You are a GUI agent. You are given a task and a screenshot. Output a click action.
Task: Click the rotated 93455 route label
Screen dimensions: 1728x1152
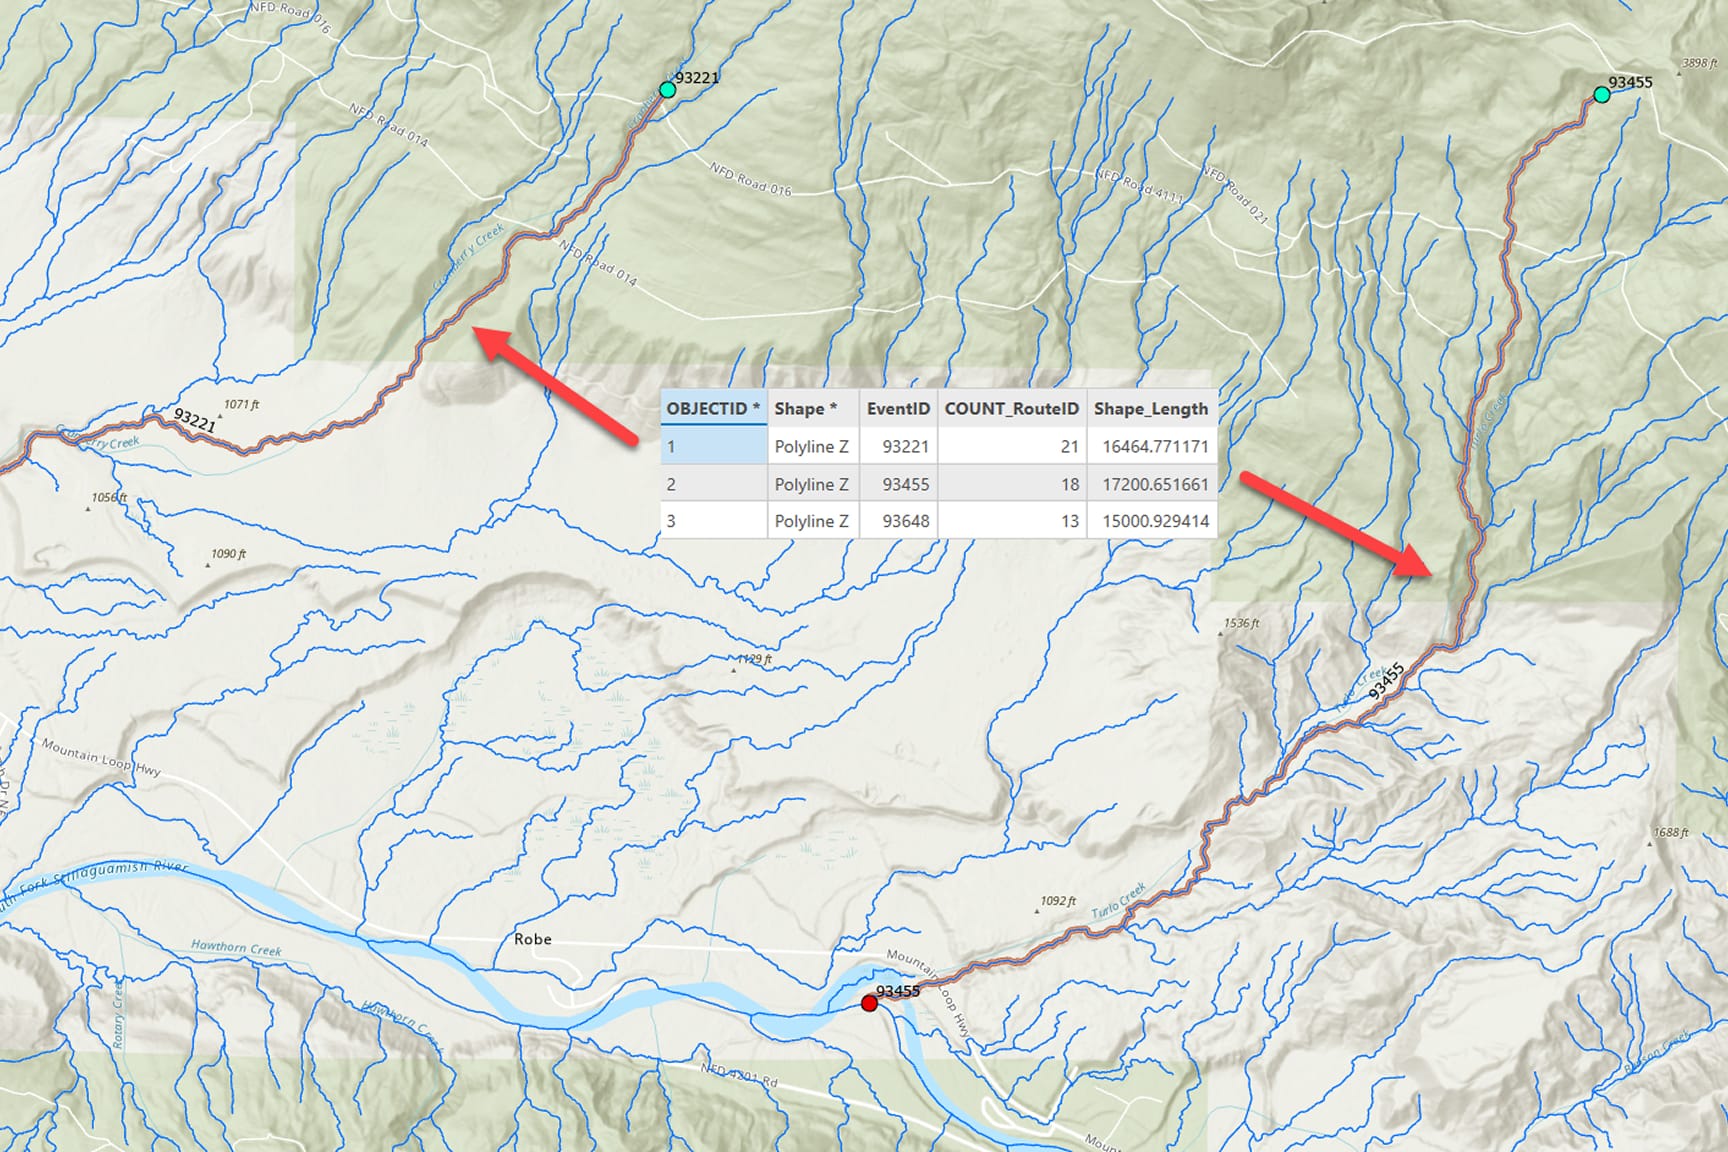click(1386, 681)
